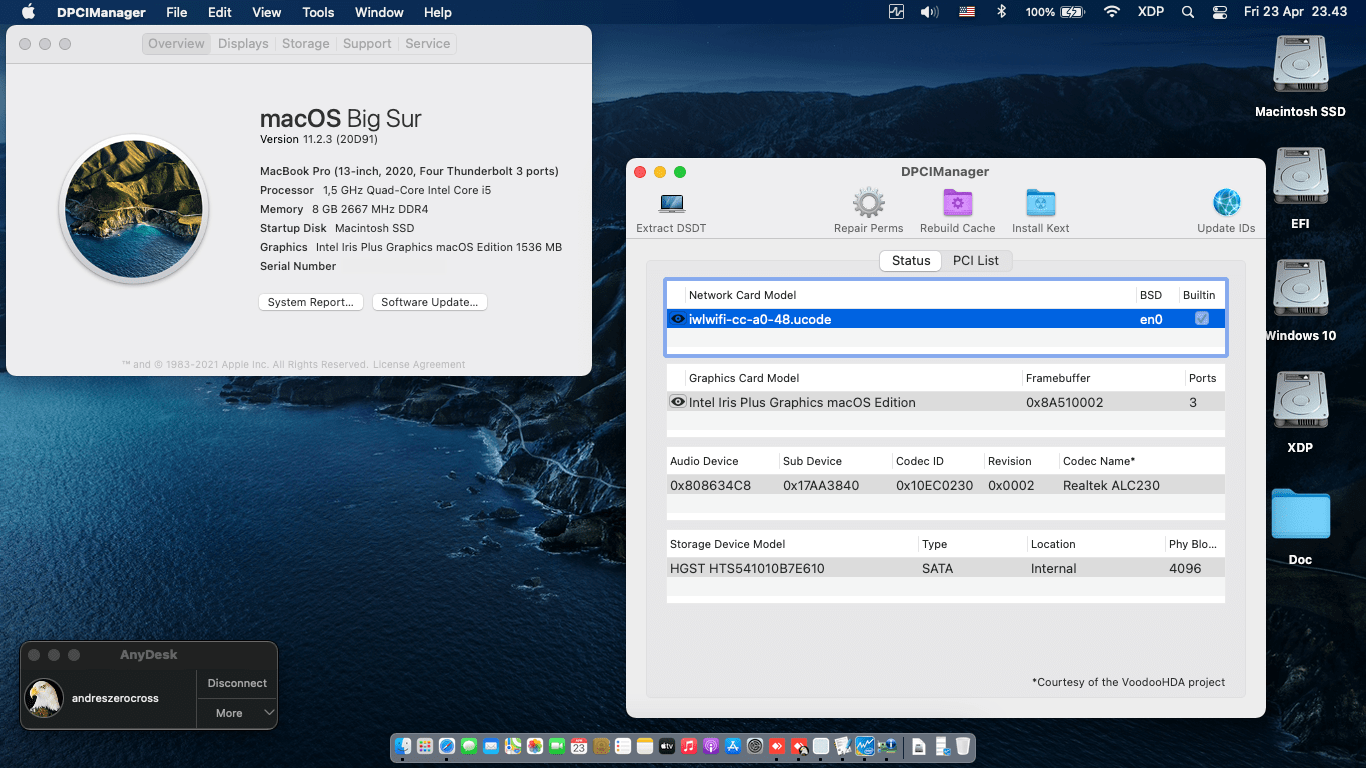Open Photos from the Dock

tap(535, 746)
